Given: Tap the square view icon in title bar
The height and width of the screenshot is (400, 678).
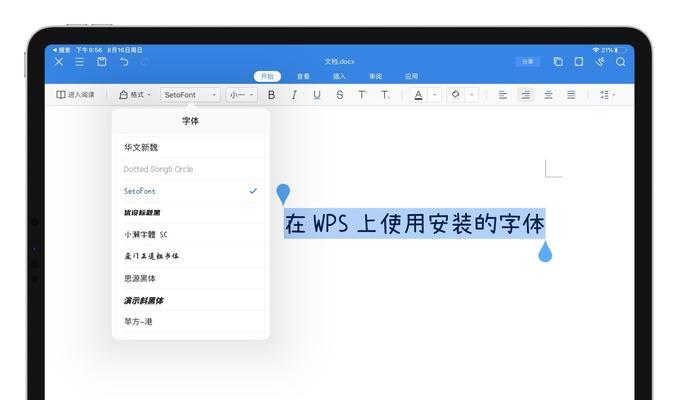Looking at the screenshot, I should pos(579,62).
